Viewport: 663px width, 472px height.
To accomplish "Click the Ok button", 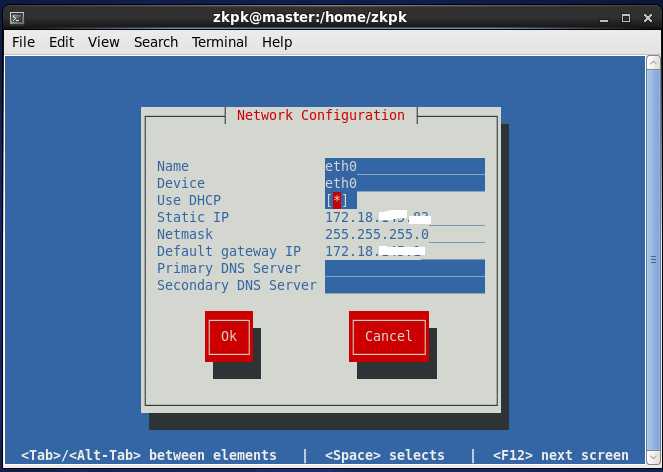I will click(229, 337).
